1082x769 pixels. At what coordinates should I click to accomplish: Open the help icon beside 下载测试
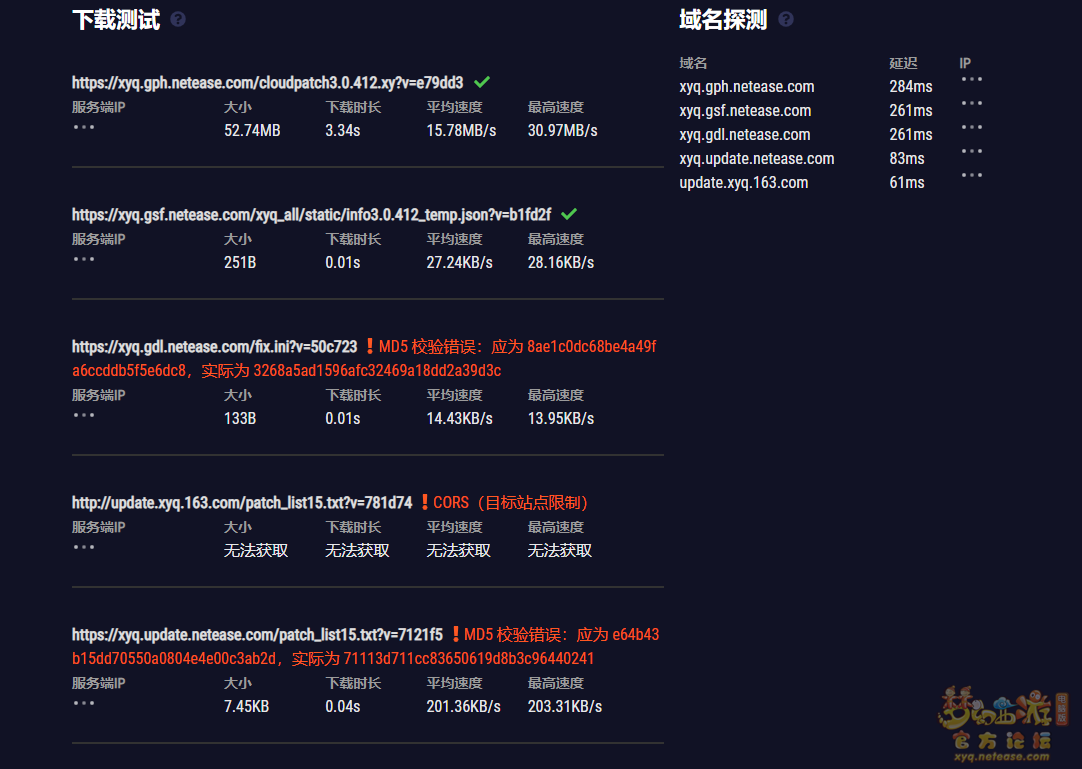click(x=178, y=19)
